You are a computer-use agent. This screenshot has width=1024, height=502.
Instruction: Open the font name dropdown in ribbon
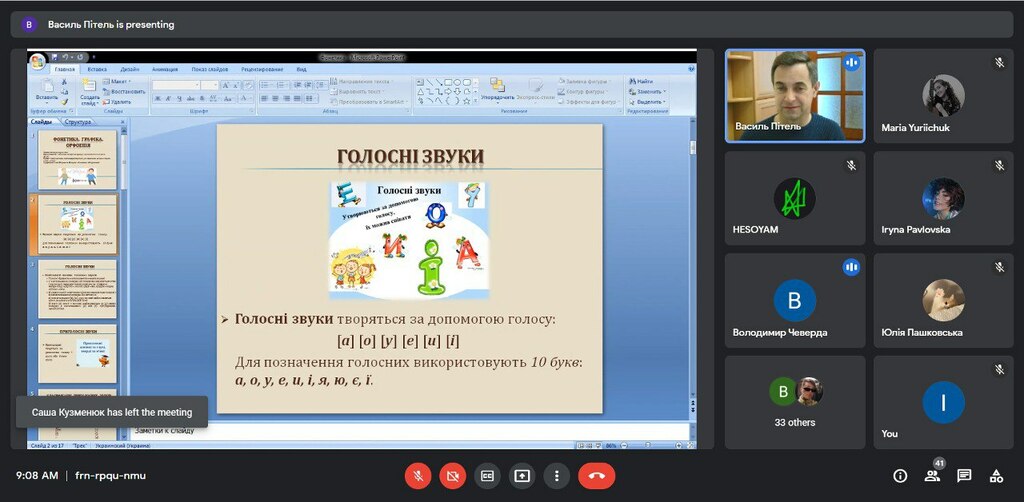coord(176,85)
